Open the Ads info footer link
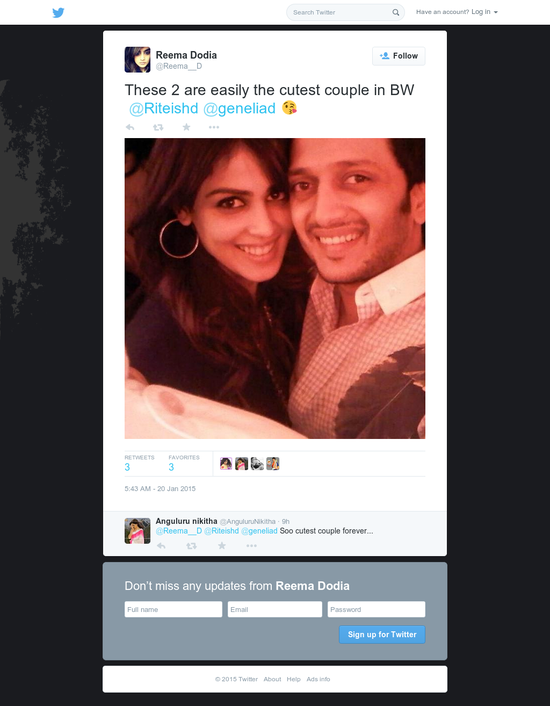Screen dimensions: 550x706 click(x=318, y=679)
